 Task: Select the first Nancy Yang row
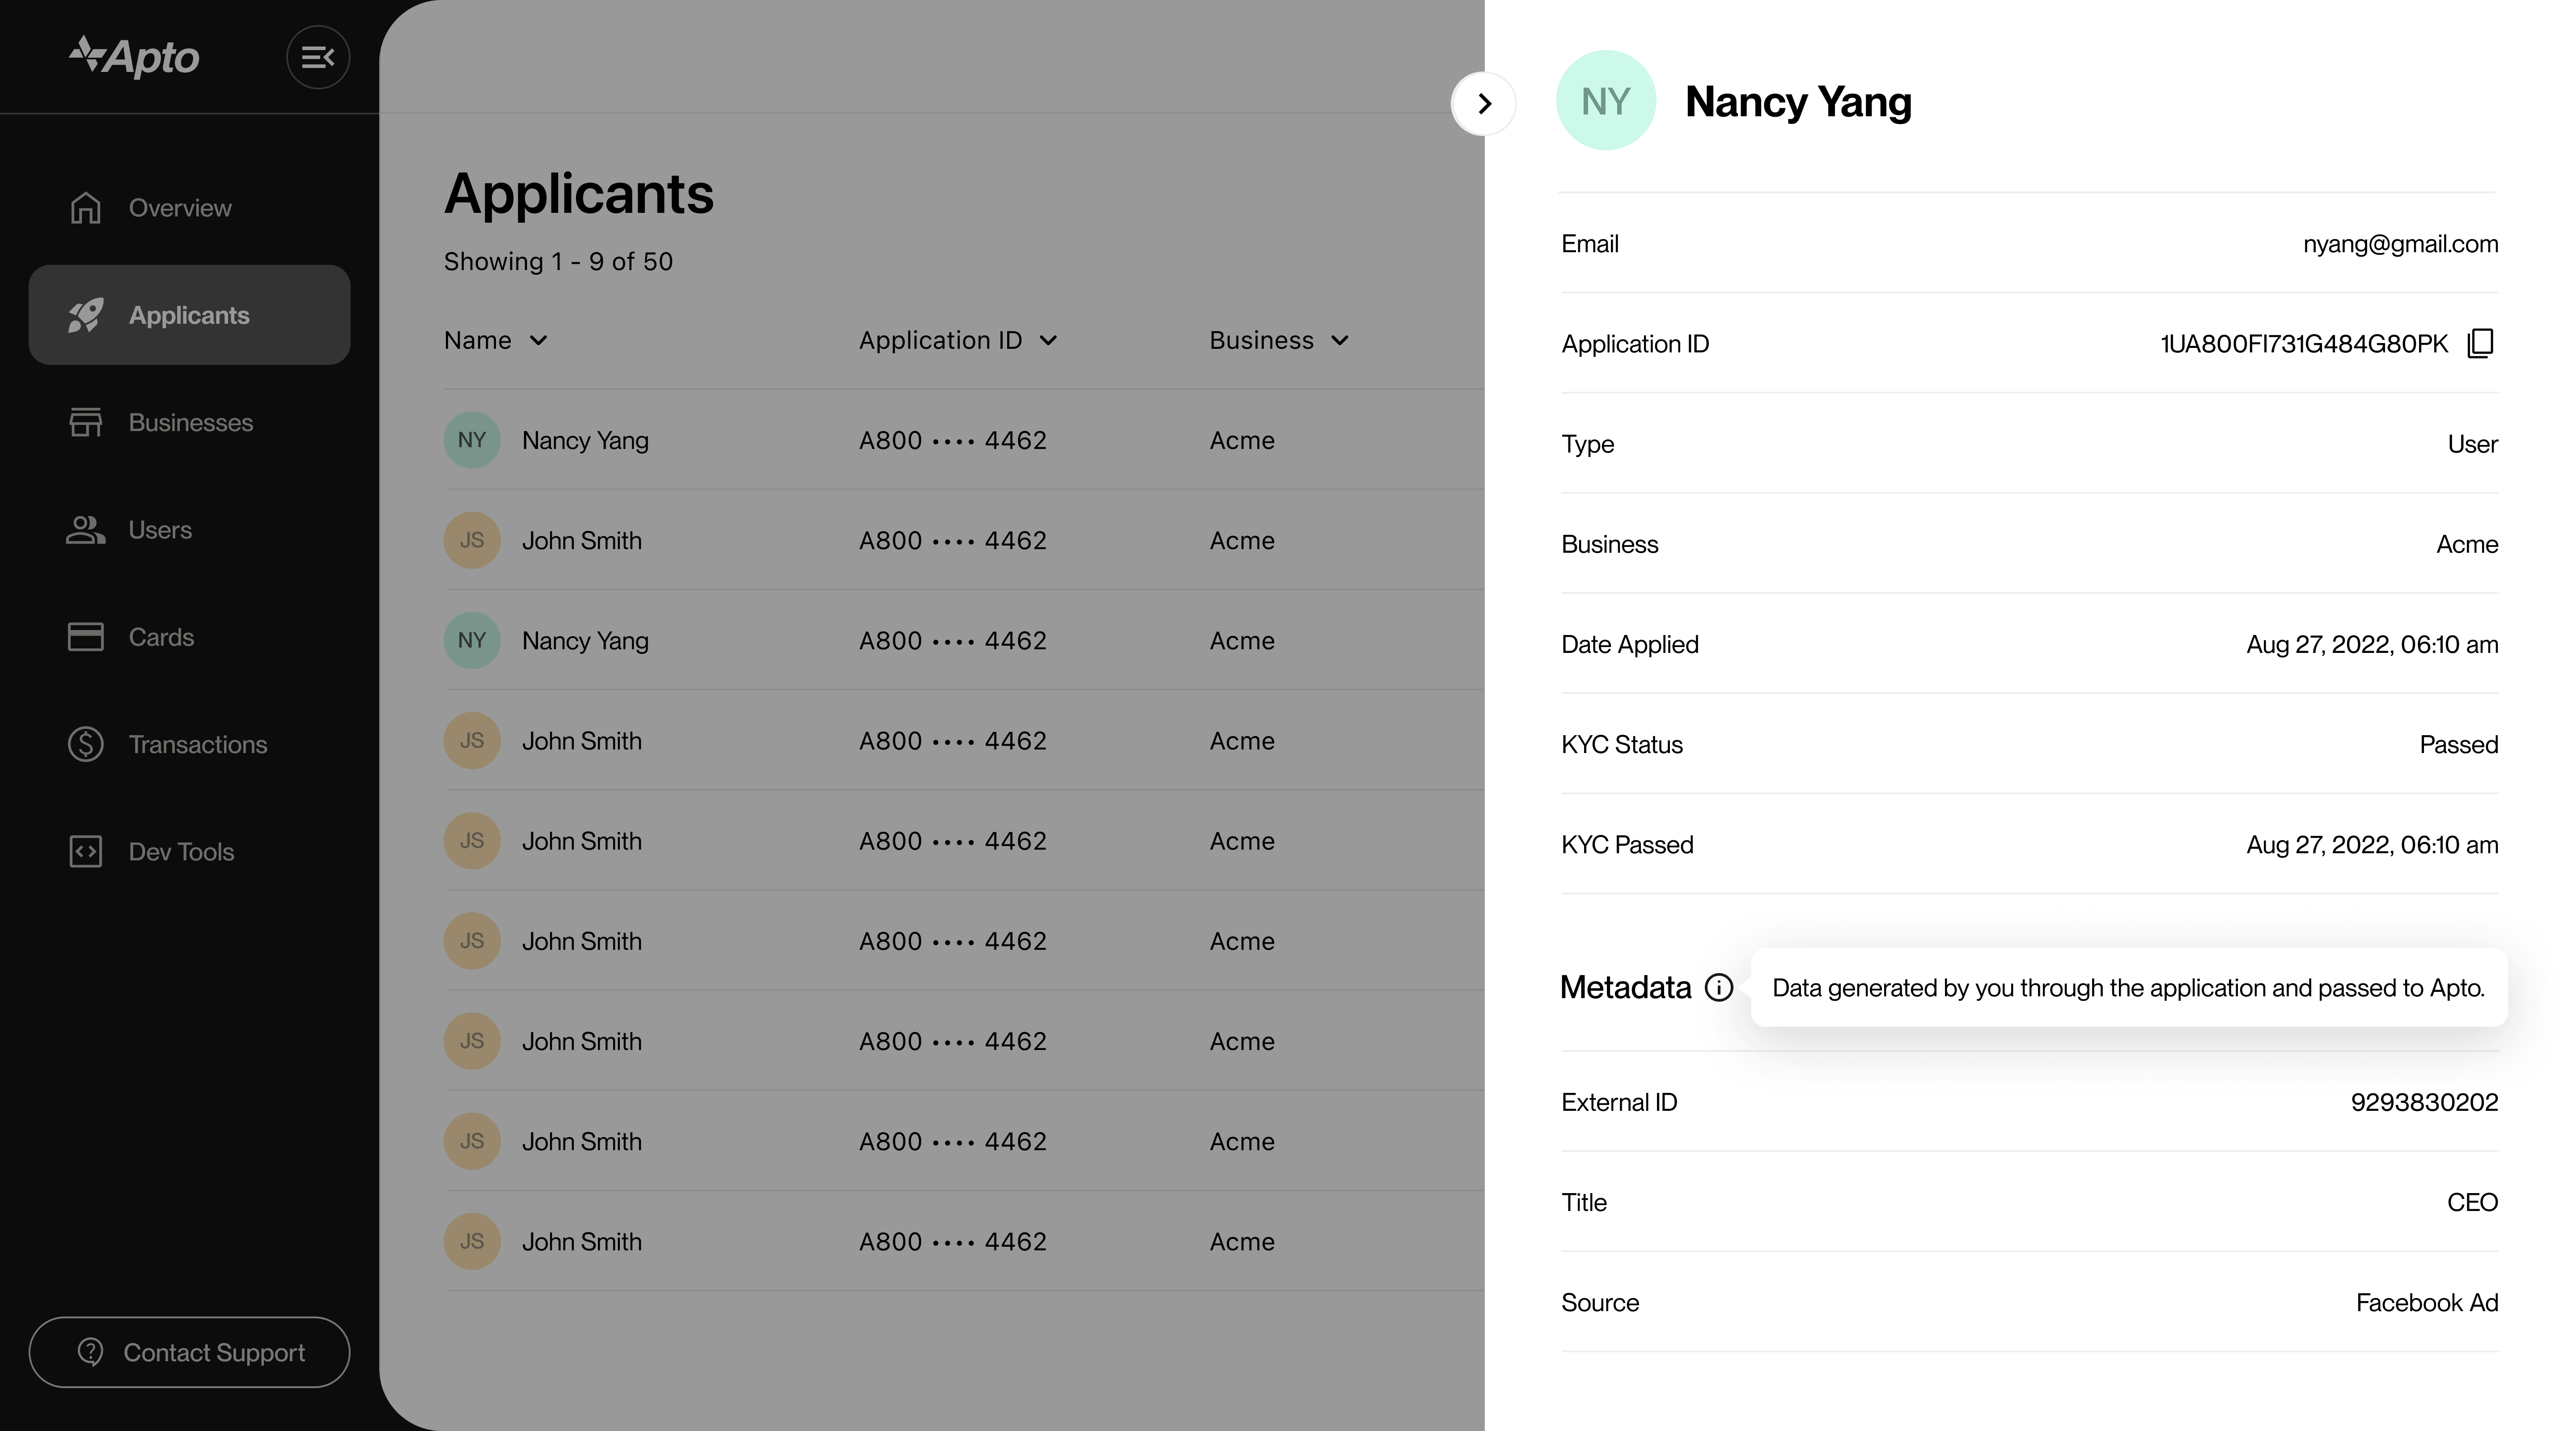585,441
